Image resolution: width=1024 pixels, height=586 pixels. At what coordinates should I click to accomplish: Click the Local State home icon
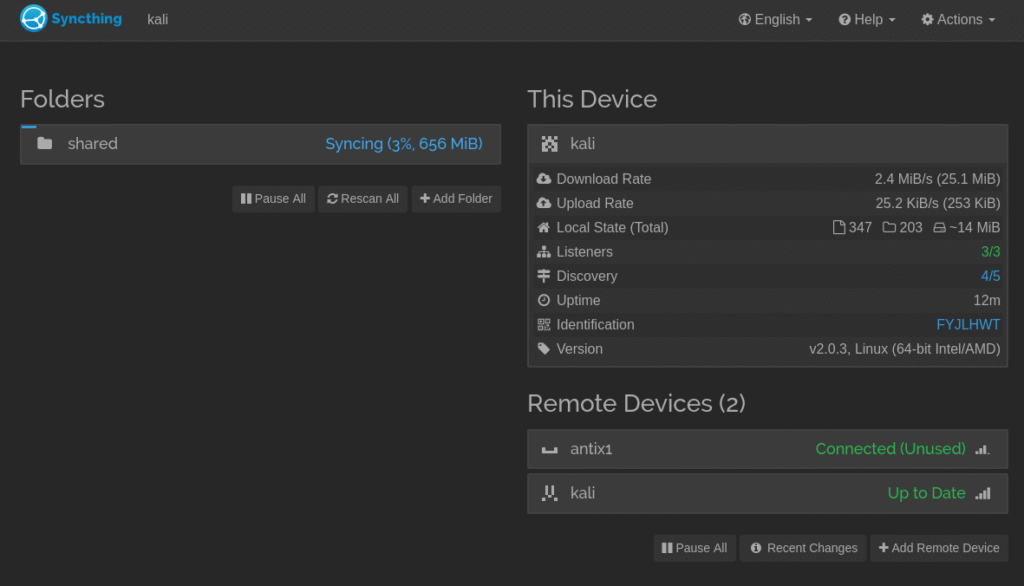543,227
